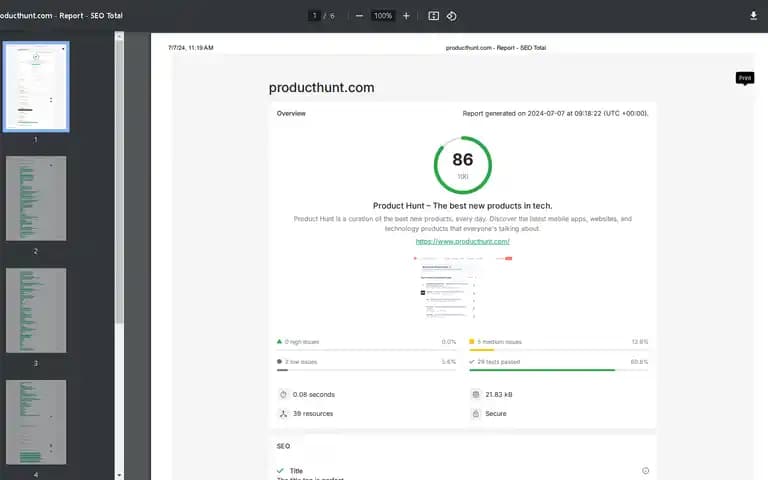The width and height of the screenshot is (768, 480).
Task: Click the thumbnail sidebar scrollbar
Action: (x=119, y=181)
